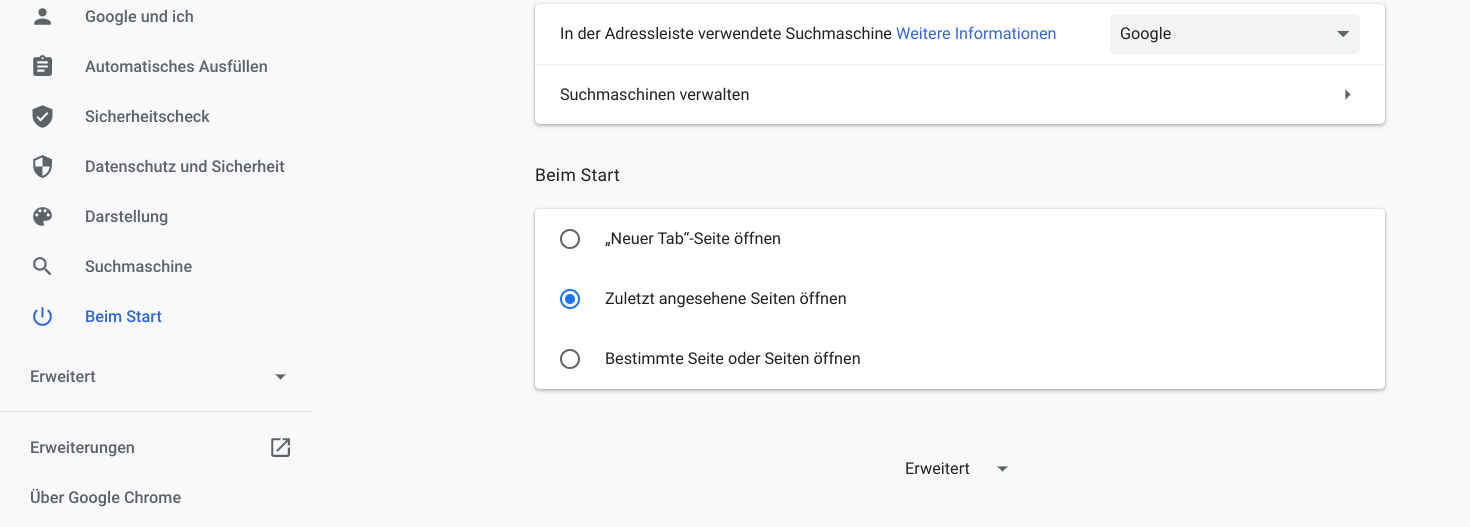The height and width of the screenshot is (527, 1470).
Task: Click the power icon for Beim Start
Action: point(42,316)
